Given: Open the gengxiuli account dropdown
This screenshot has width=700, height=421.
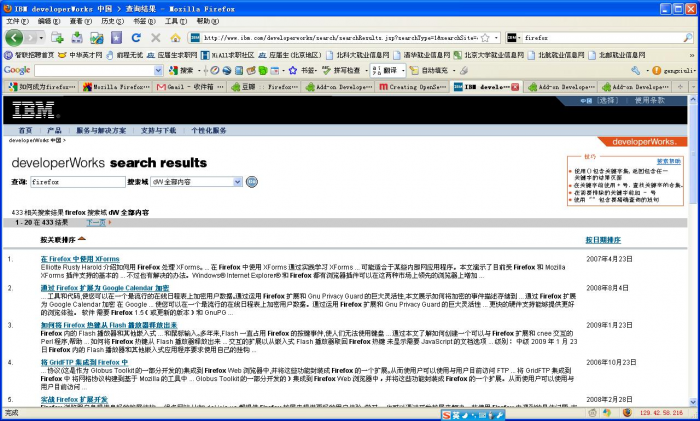Looking at the screenshot, I should [x=694, y=71].
